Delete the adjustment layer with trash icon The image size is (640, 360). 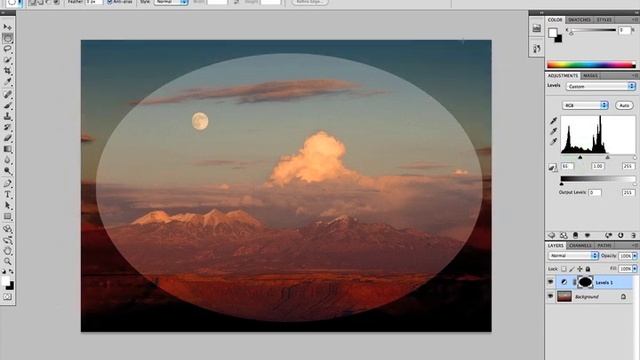[633, 236]
